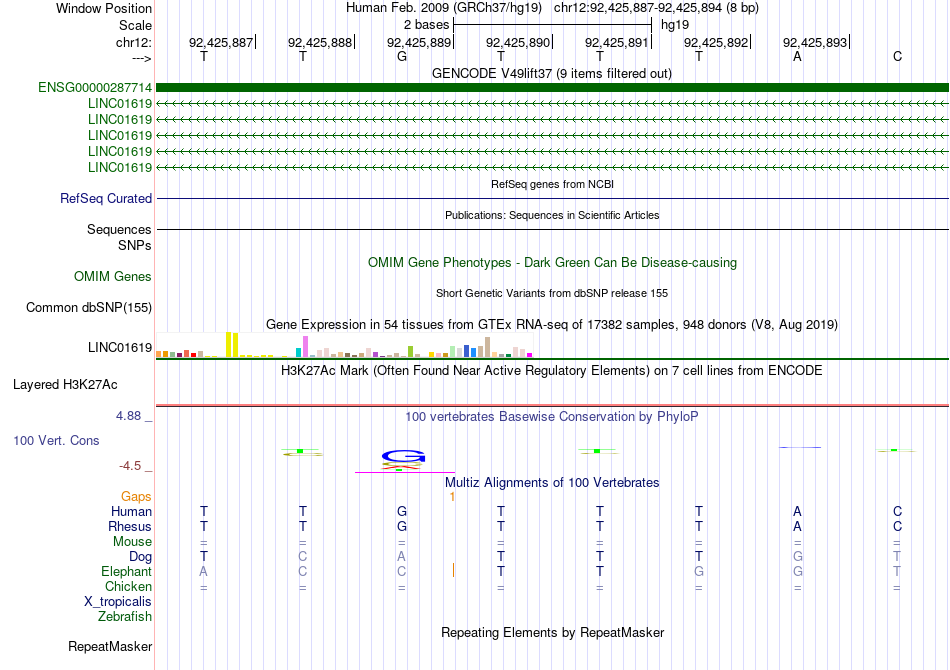Open the GENCODE V49lift37 track title
The width and height of the screenshot is (950, 670).
(x=551, y=73)
